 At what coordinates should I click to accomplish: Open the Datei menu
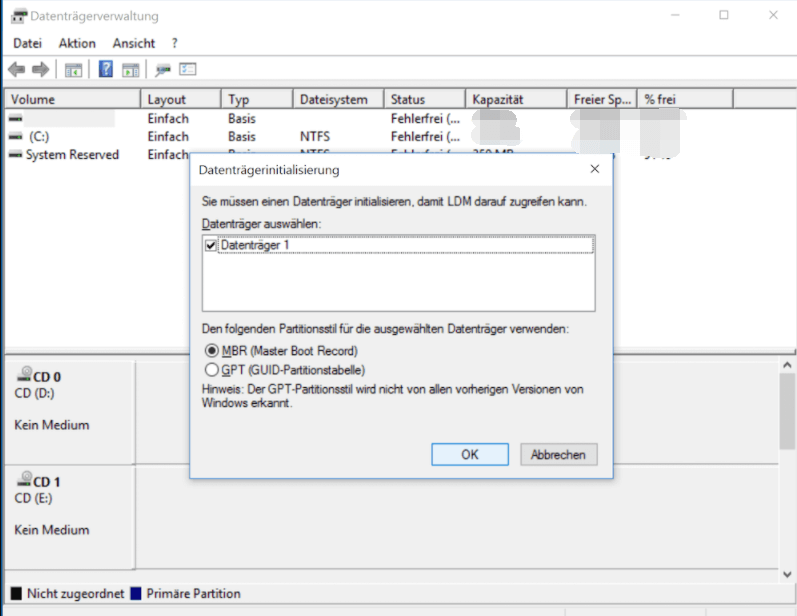pos(27,43)
